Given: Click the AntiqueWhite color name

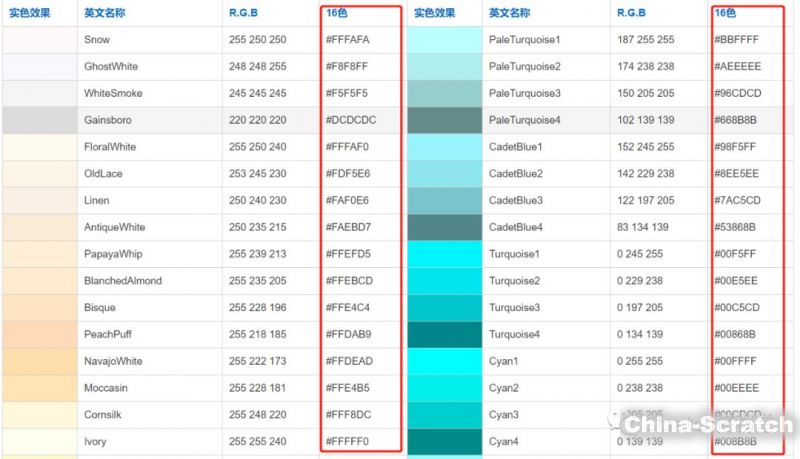Looking at the screenshot, I should click(x=114, y=227).
